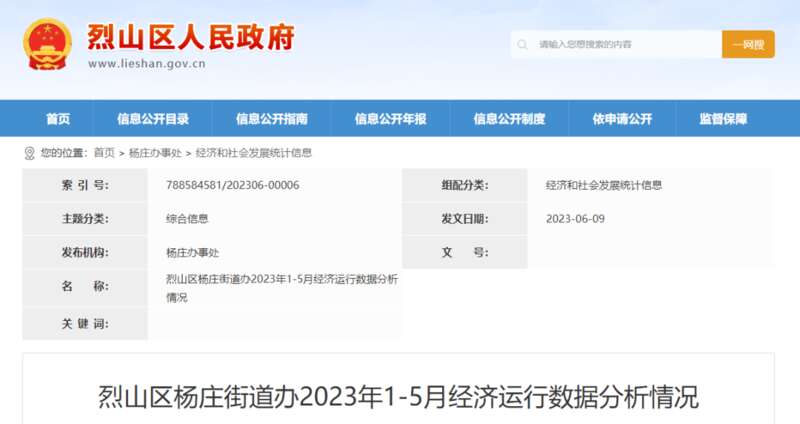Click the national emblem logo

[x=47, y=44]
